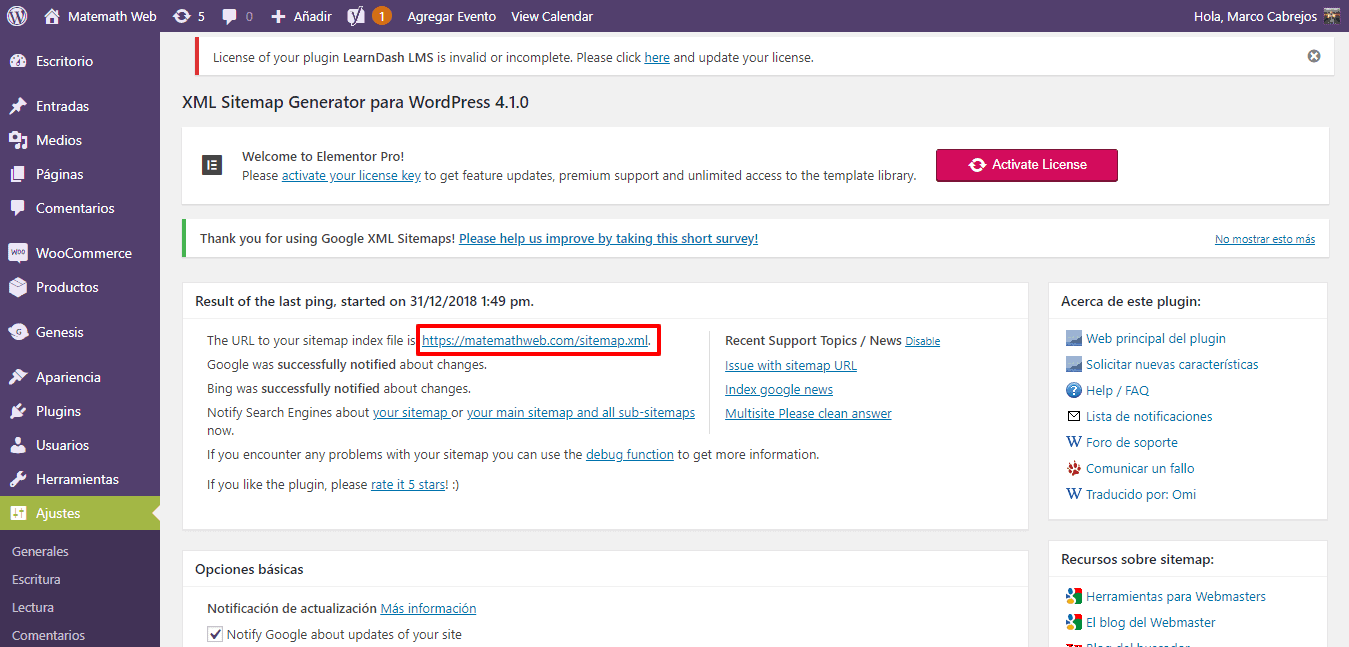Dismiss the LearnDash license notice
This screenshot has width=1349, height=647.
[1314, 56]
